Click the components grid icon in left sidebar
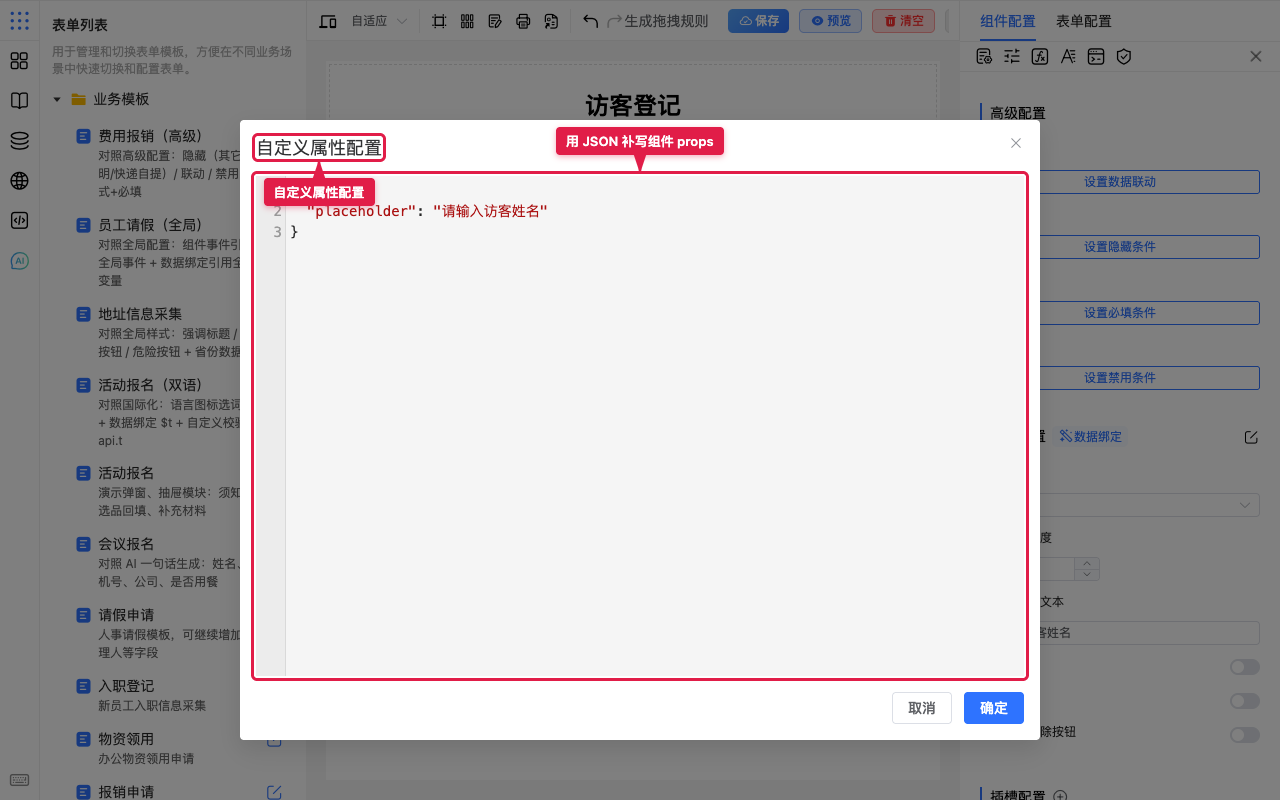The height and width of the screenshot is (800, 1280). tap(19, 61)
